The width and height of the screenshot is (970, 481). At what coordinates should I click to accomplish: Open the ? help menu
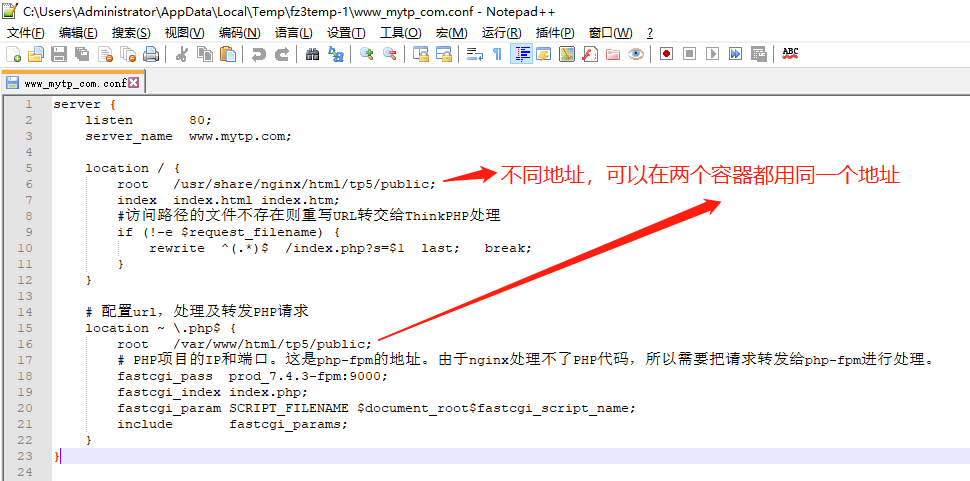[650, 33]
